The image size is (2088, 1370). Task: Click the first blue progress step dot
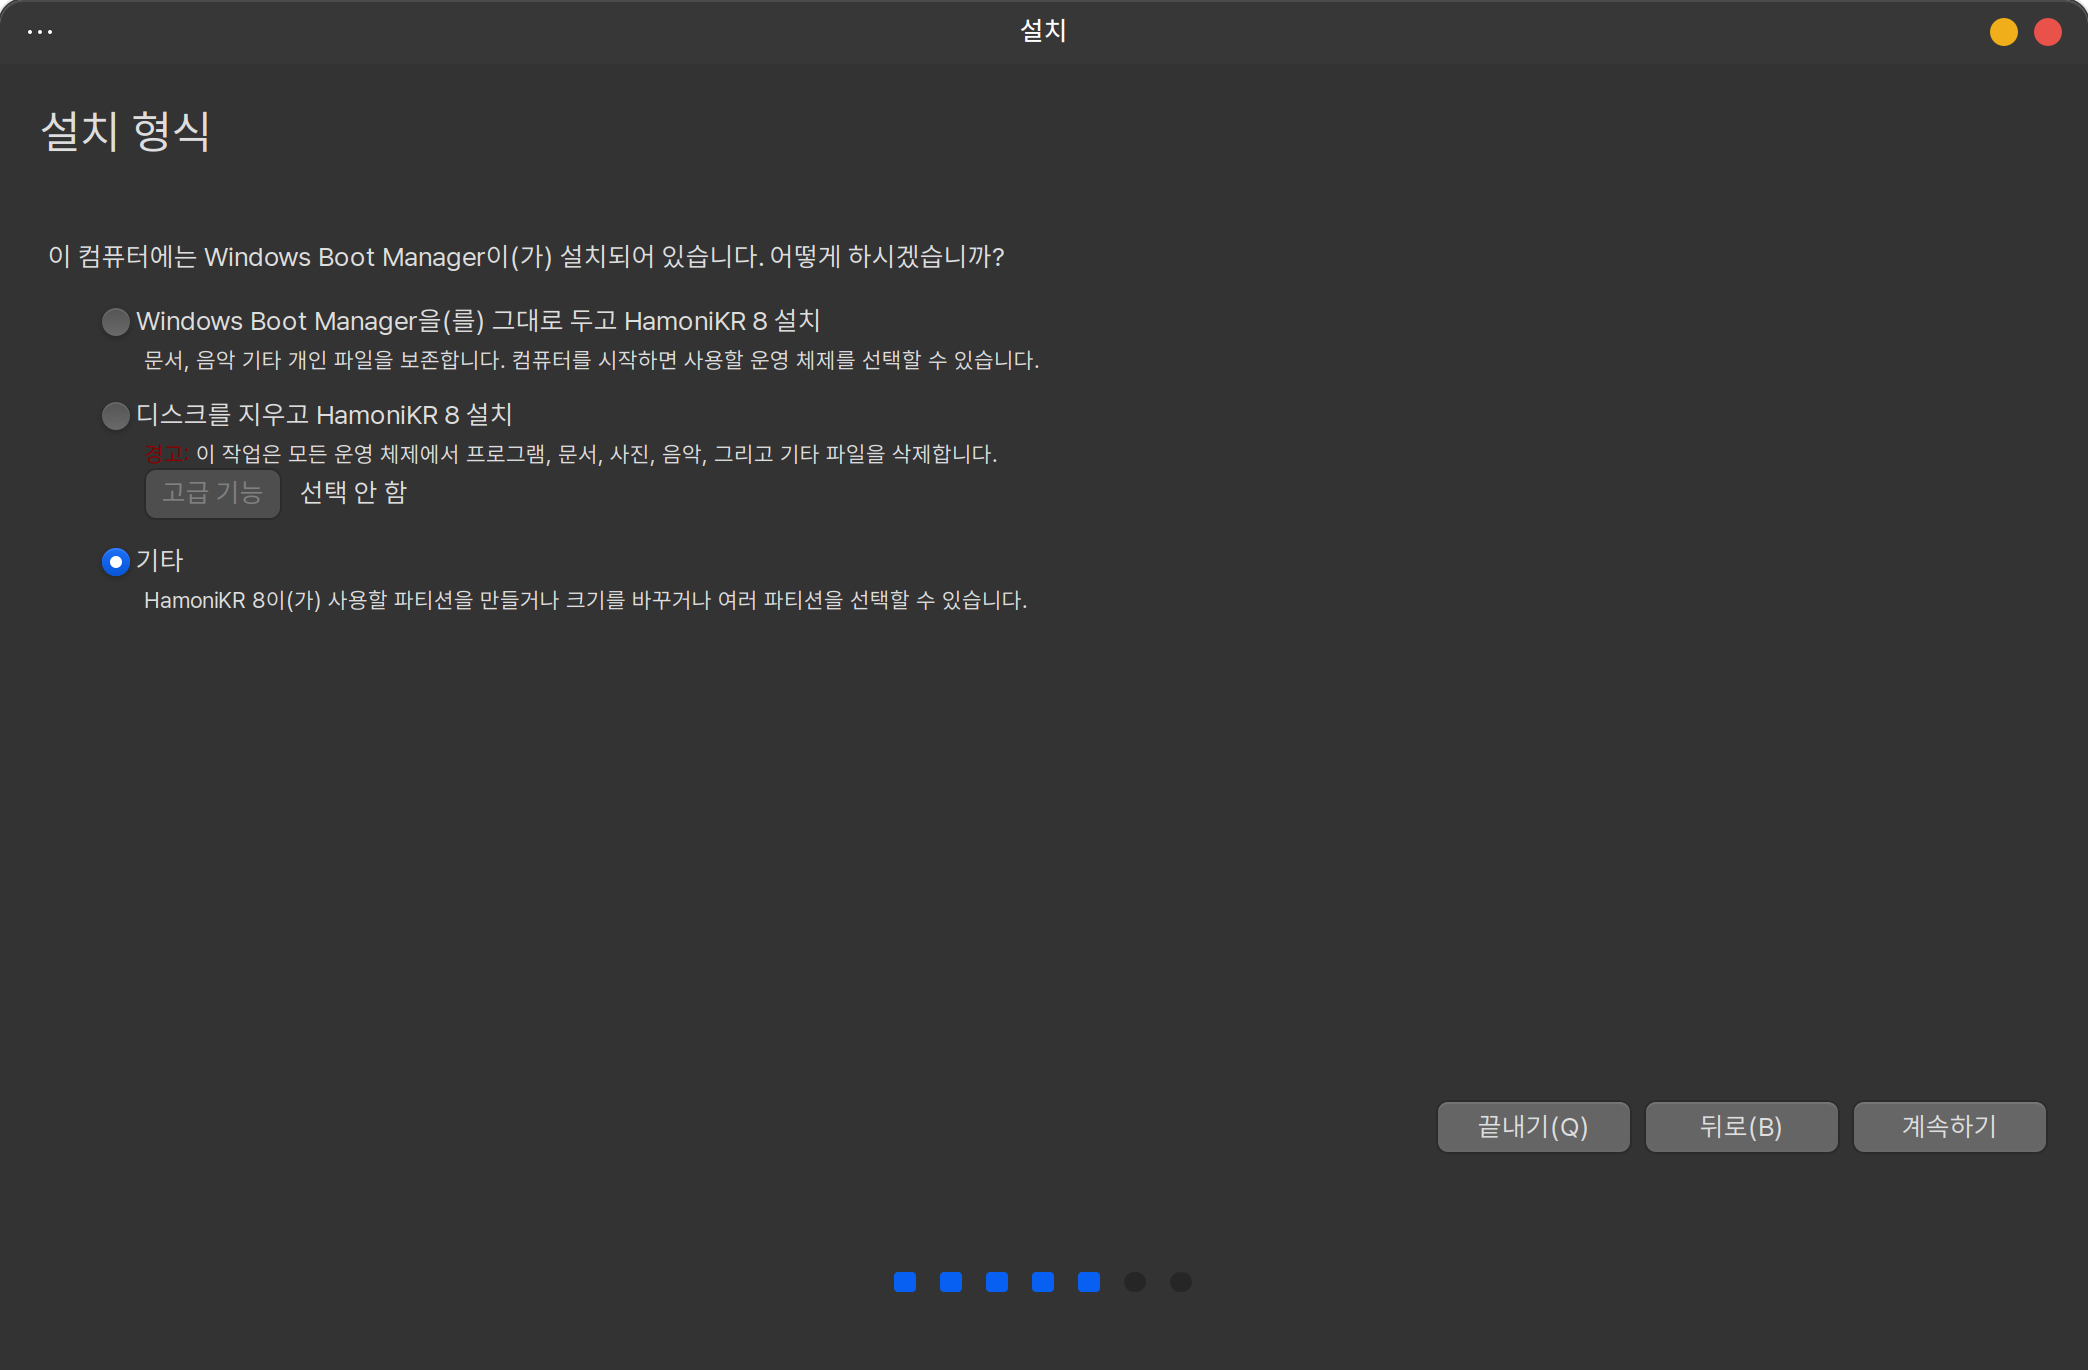[x=905, y=1282]
